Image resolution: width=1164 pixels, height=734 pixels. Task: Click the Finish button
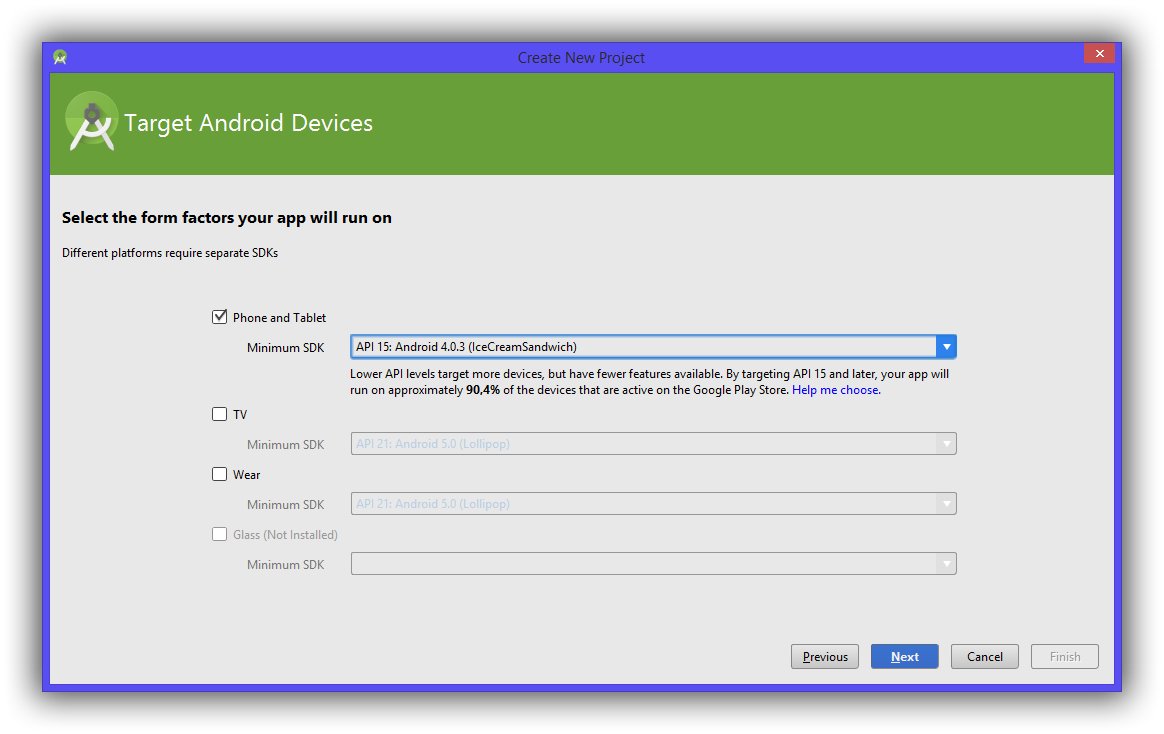pyautogui.click(x=1065, y=657)
